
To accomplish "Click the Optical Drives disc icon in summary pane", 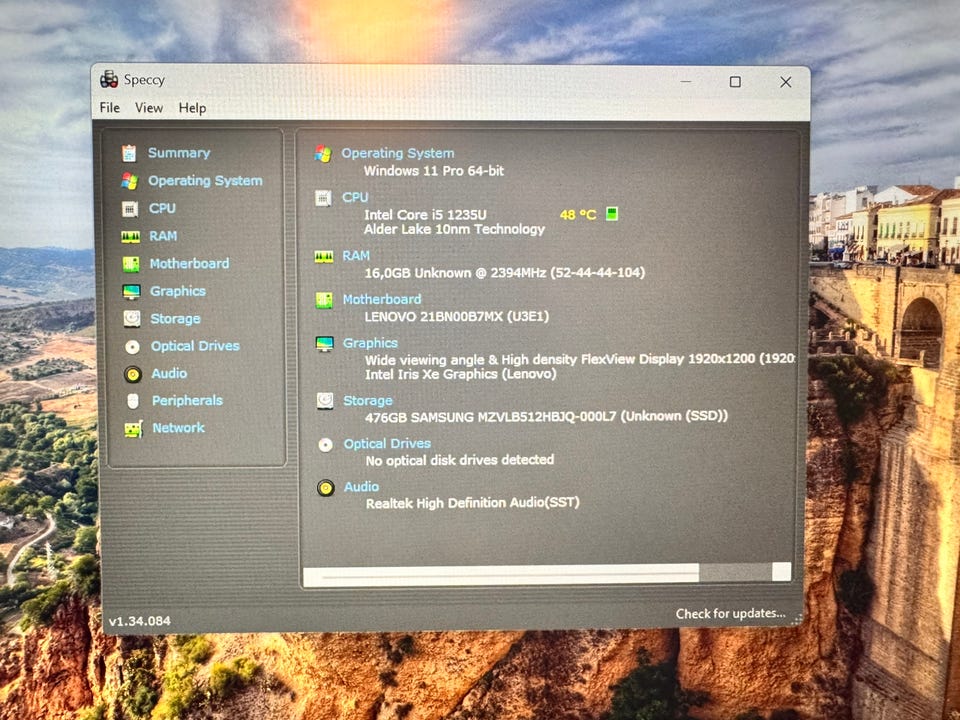I will pos(325,445).
